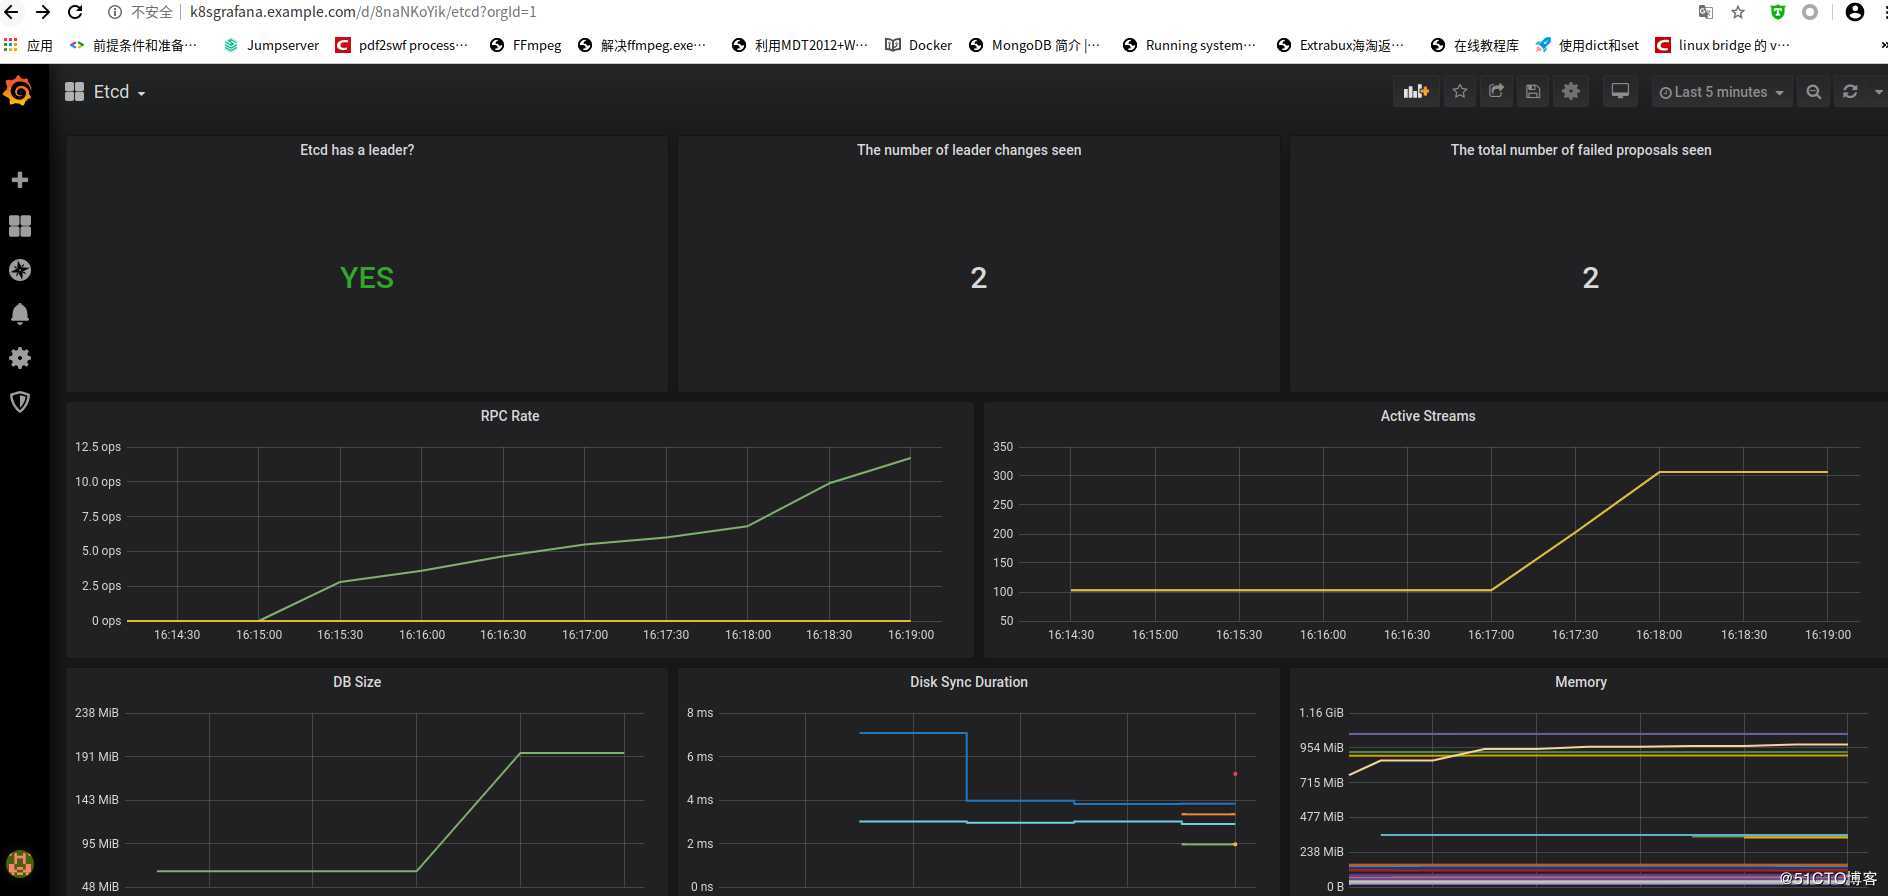Image resolution: width=1888 pixels, height=896 pixels.
Task: Cycle view mode with monitor icon
Action: pos(1620,92)
